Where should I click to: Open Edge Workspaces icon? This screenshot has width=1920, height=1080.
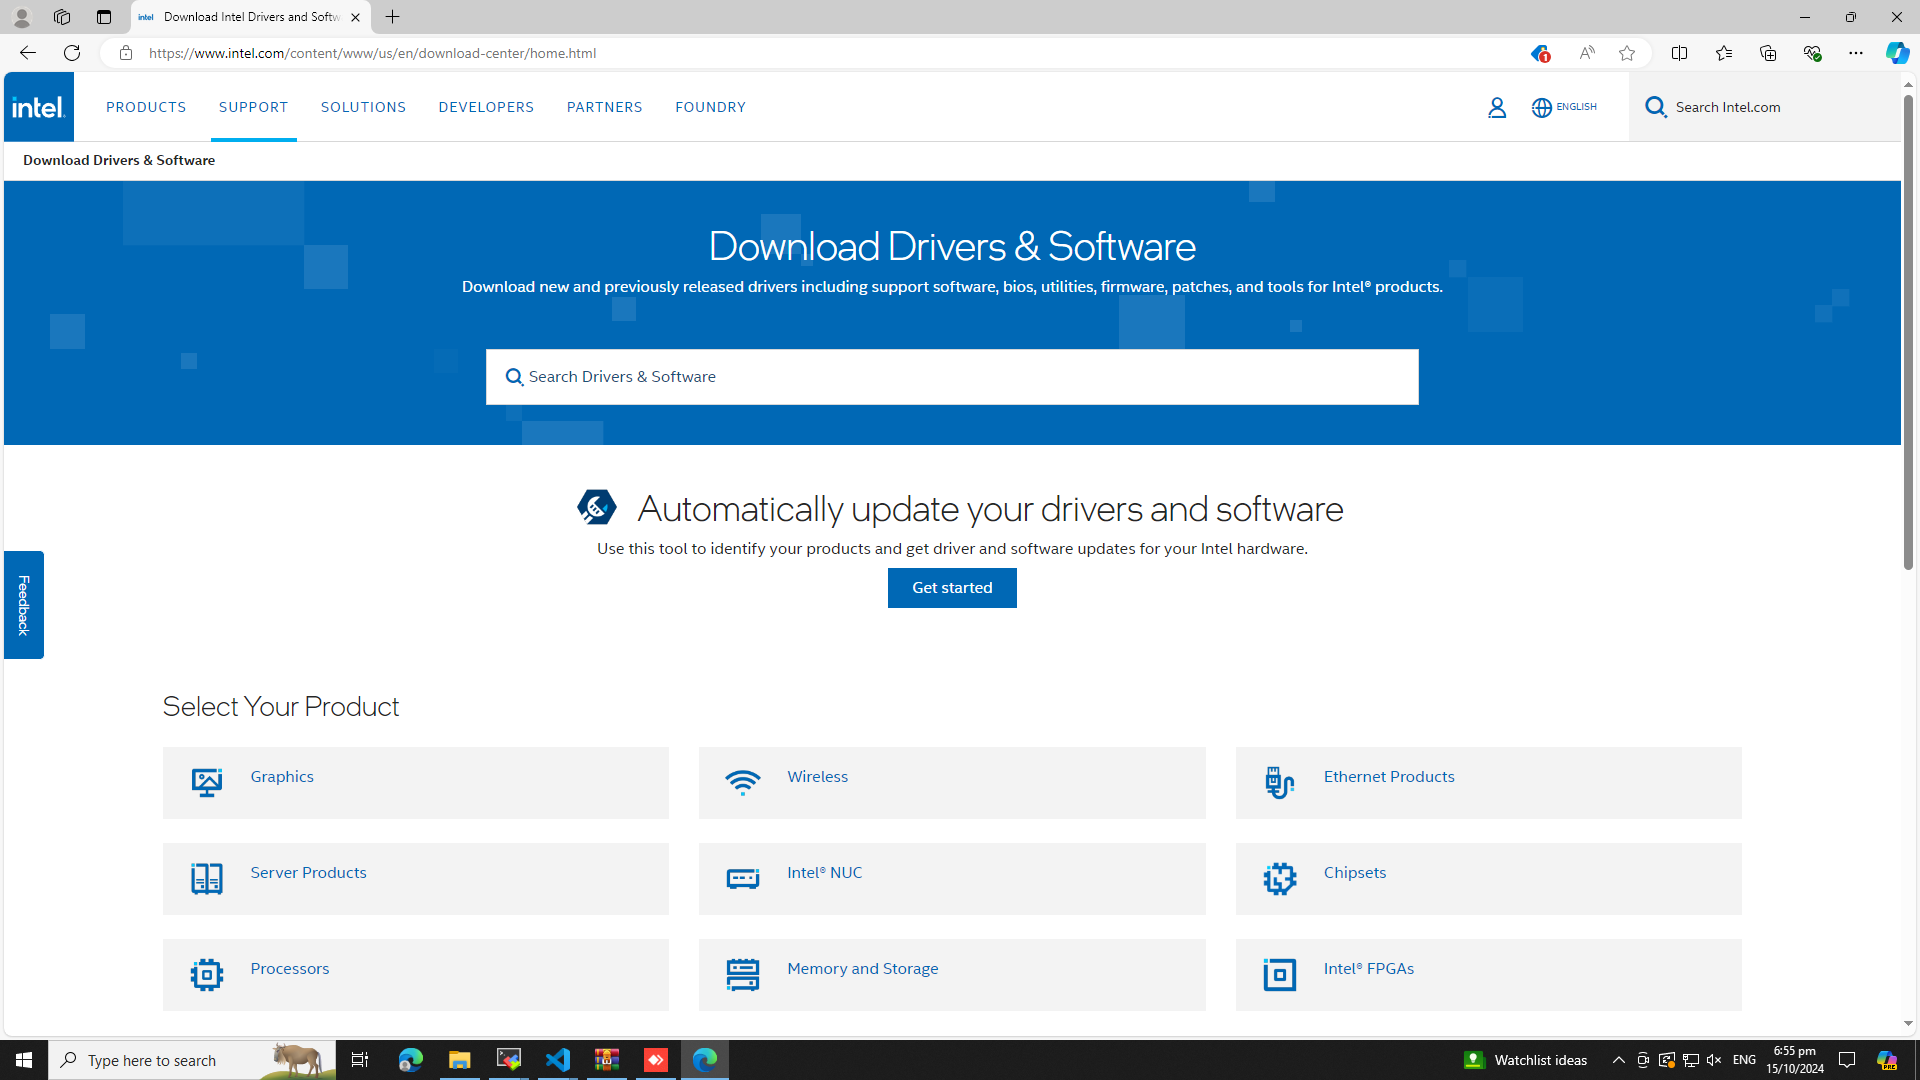click(x=61, y=17)
